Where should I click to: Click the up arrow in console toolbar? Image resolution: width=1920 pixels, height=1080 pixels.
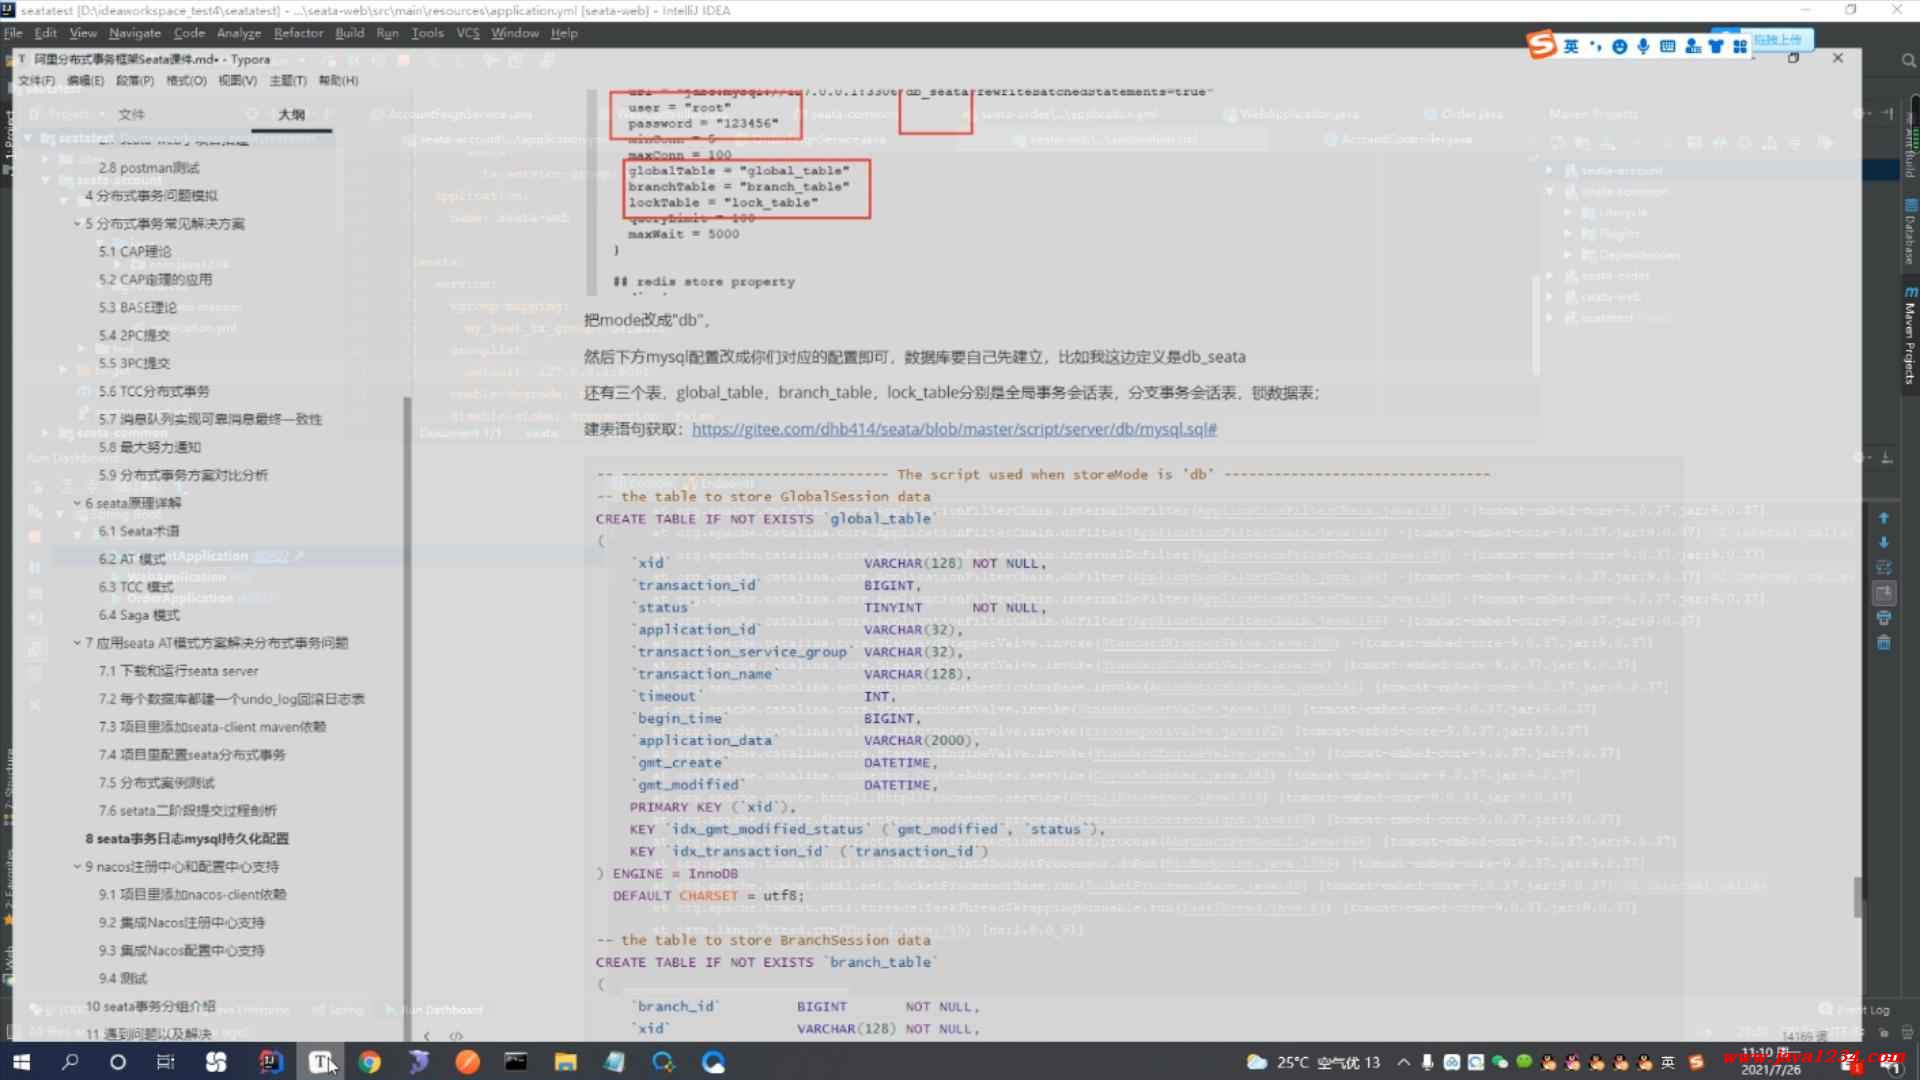[1884, 518]
